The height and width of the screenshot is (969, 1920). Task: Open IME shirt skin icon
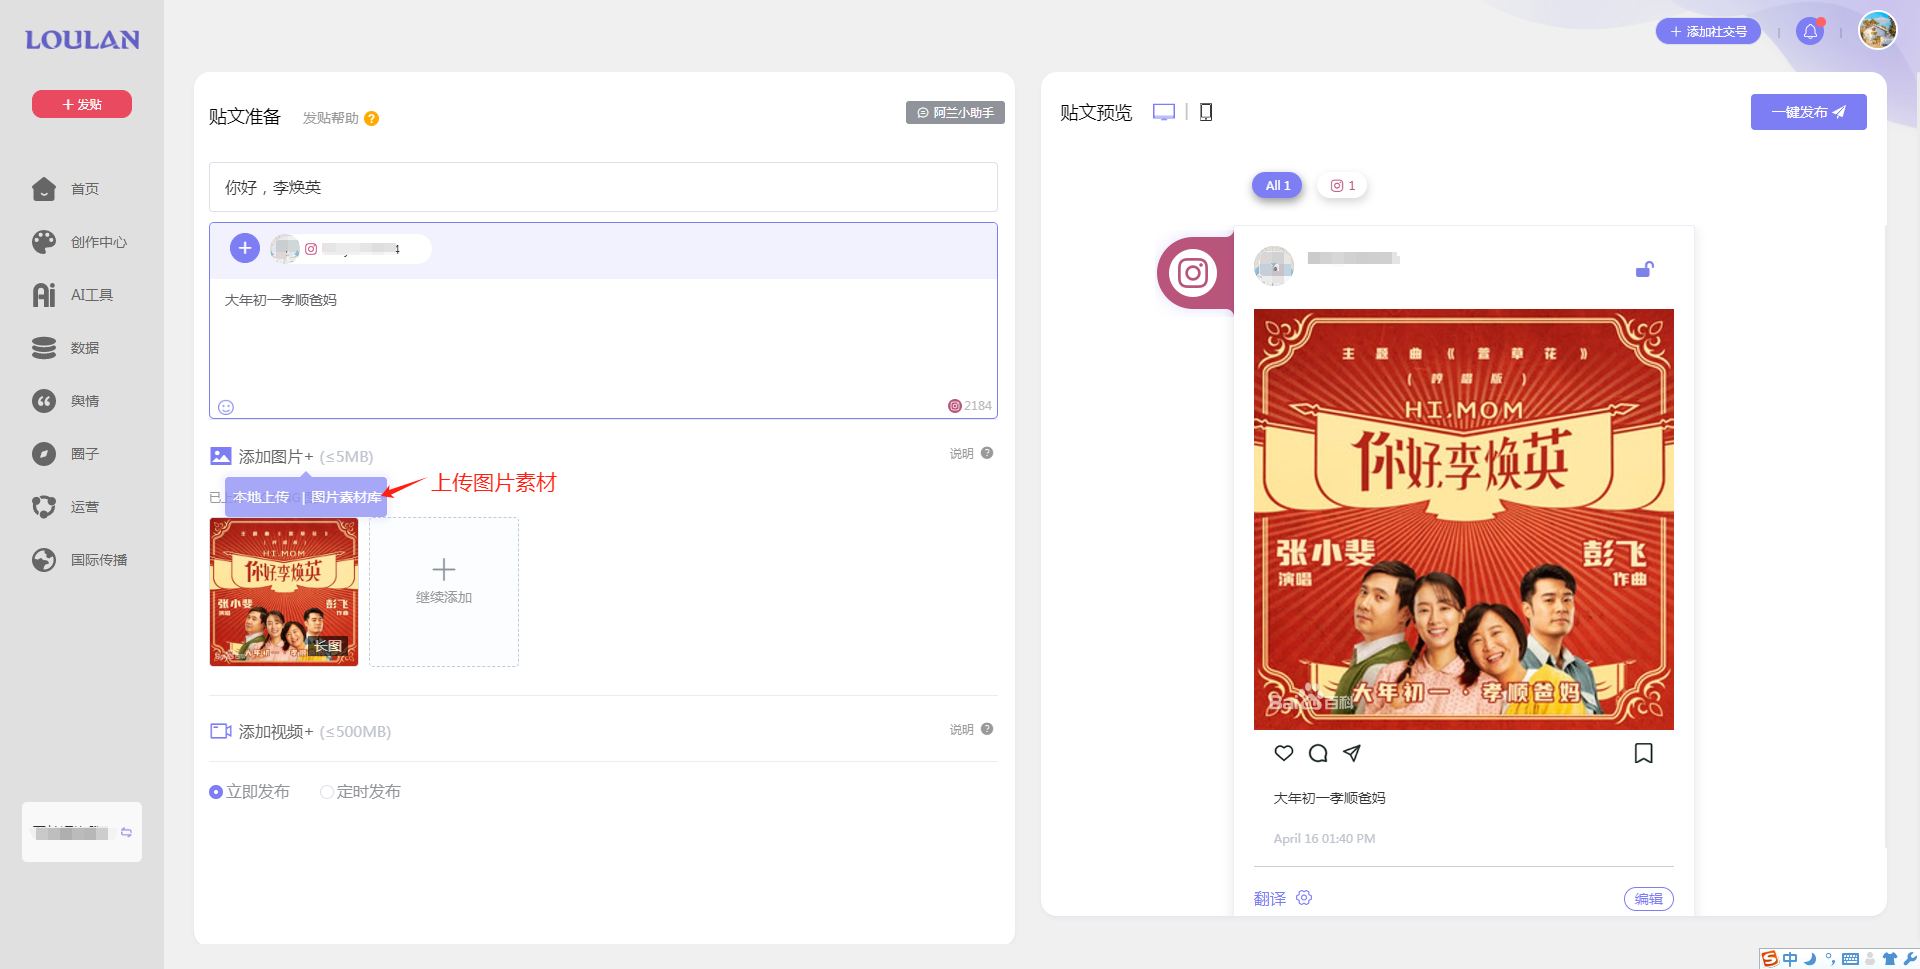1889,959
